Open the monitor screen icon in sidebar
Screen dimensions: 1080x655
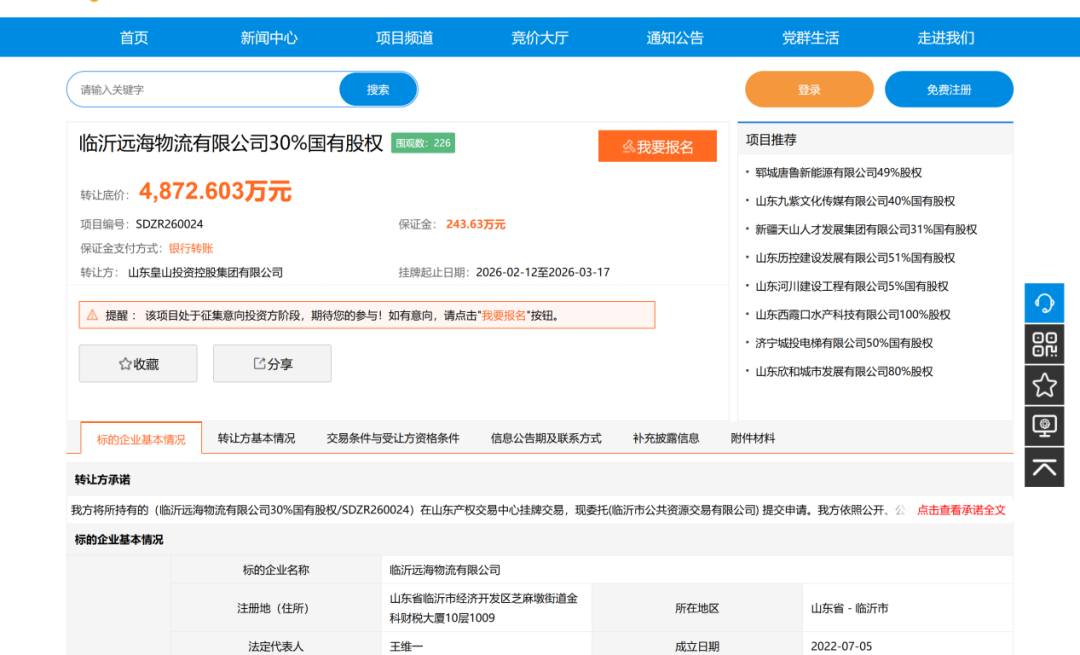[x=1044, y=425]
